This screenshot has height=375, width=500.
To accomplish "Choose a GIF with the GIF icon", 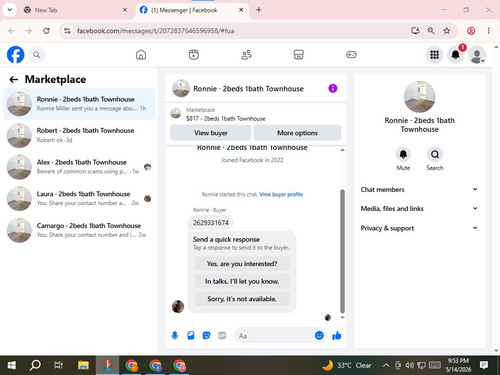I will pyautogui.click(x=222, y=335).
